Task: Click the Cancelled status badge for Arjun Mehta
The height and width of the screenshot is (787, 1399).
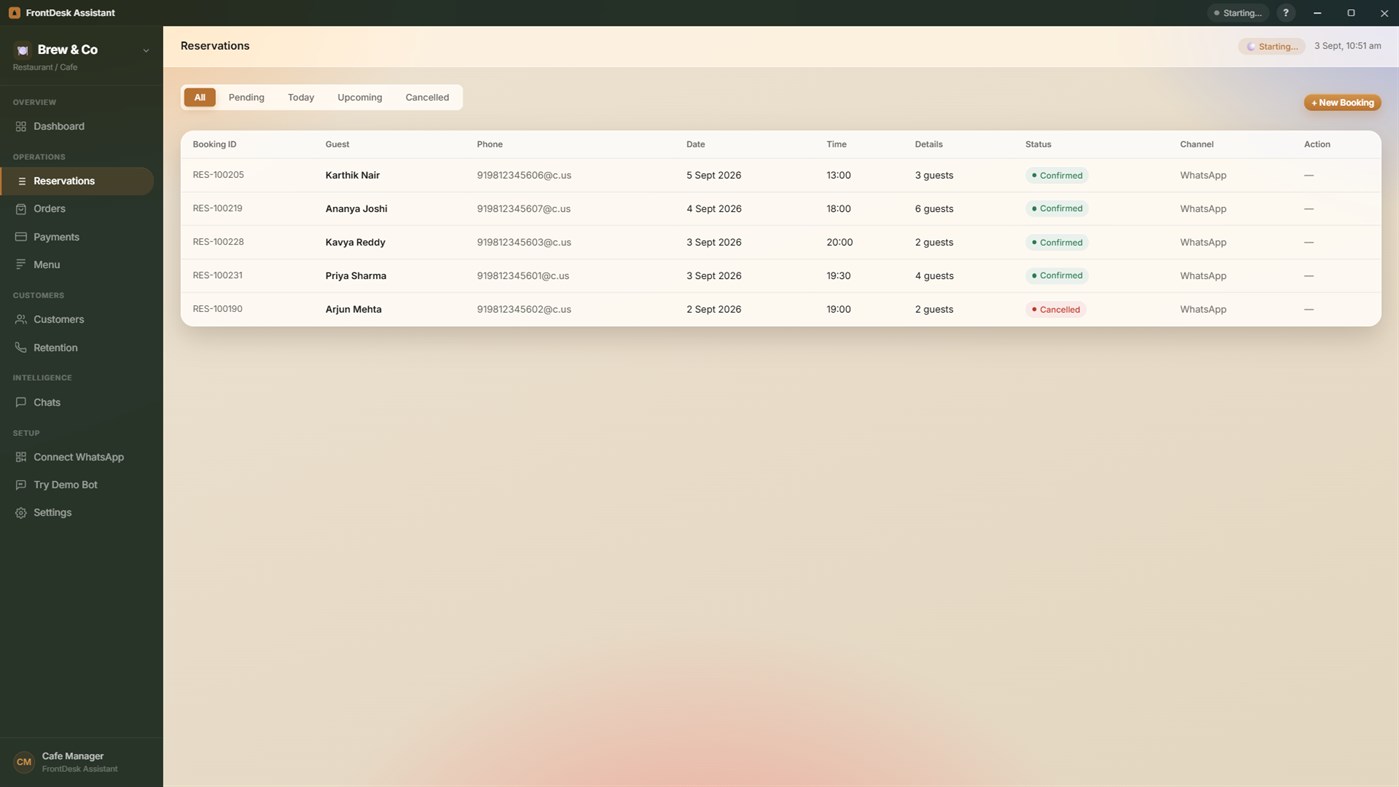Action: [1056, 310]
